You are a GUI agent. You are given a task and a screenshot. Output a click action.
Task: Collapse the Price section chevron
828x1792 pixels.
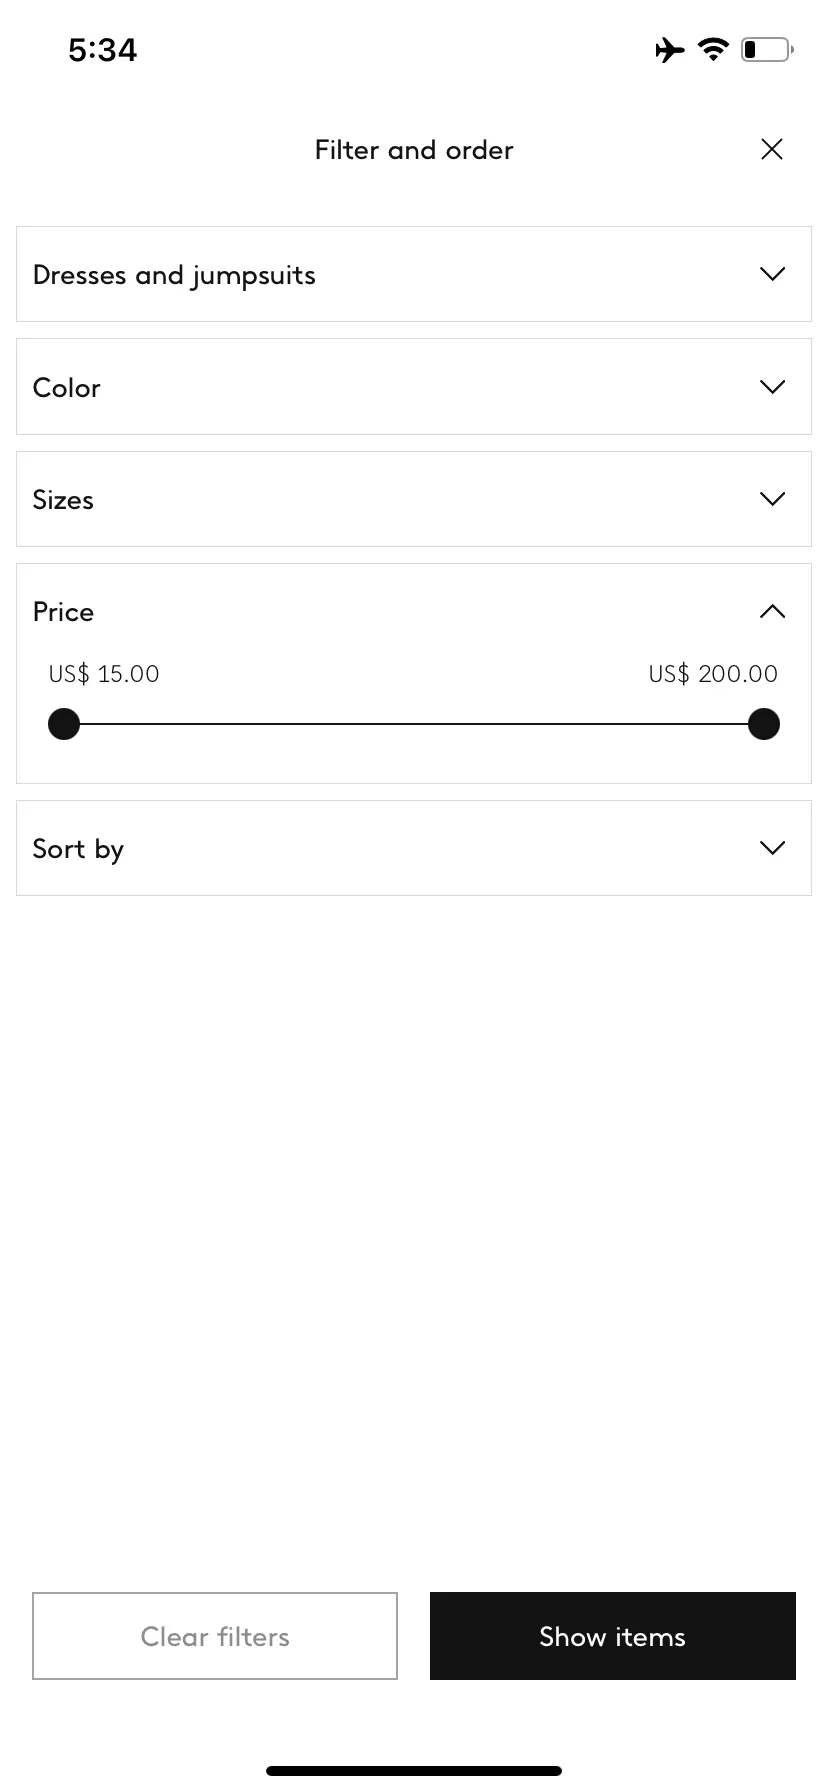pyautogui.click(x=772, y=611)
